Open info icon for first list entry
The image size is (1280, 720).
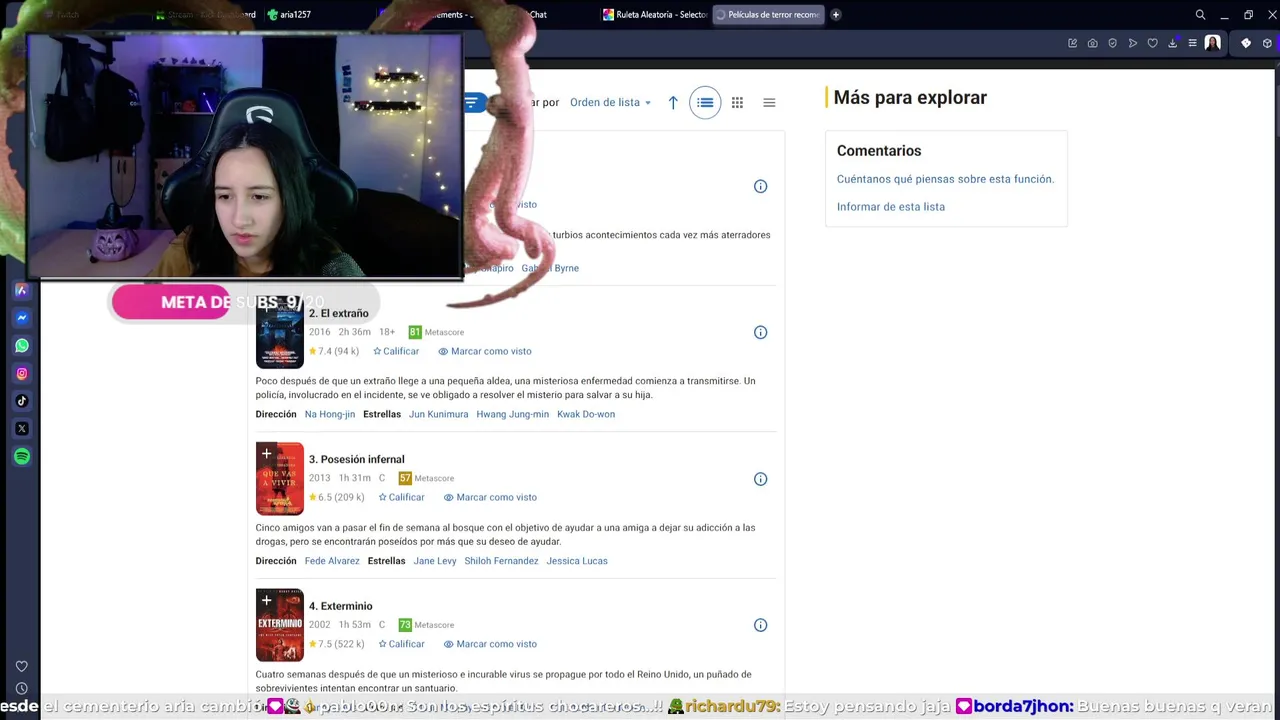click(x=760, y=186)
